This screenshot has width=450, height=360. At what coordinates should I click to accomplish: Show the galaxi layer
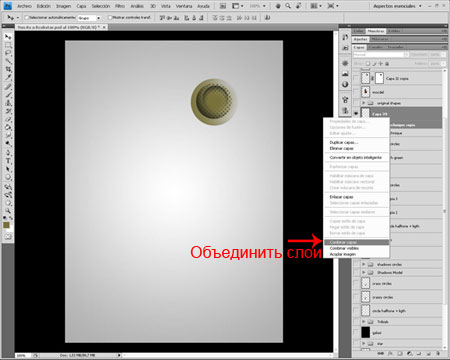356,332
